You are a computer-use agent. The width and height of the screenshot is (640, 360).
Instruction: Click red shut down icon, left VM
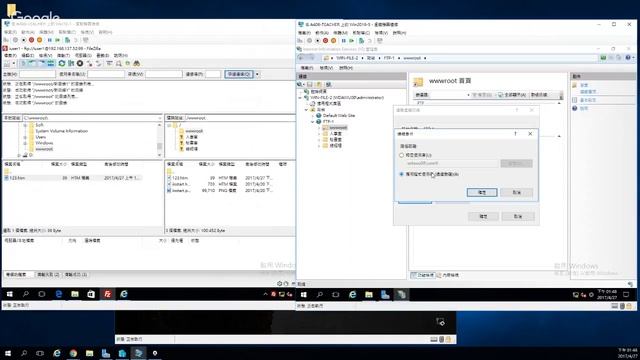coord(31,40)
